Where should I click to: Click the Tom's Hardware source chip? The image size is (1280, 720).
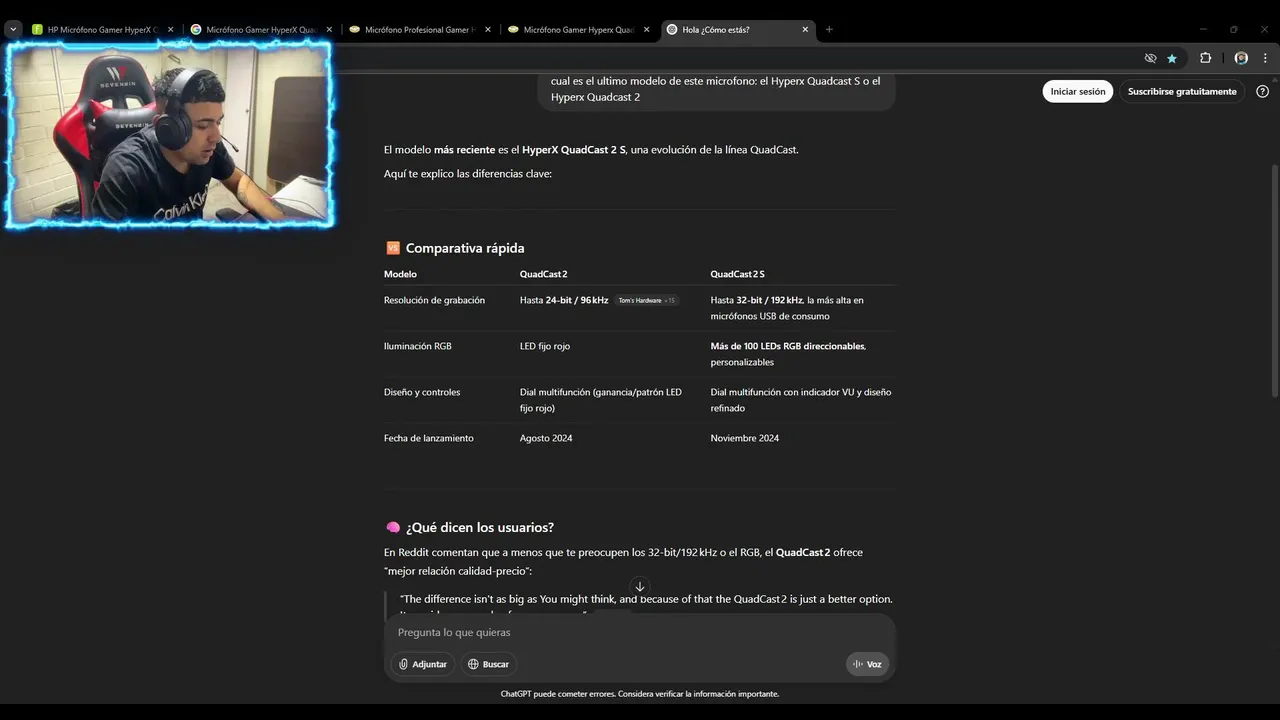click(x=645, y=300)
